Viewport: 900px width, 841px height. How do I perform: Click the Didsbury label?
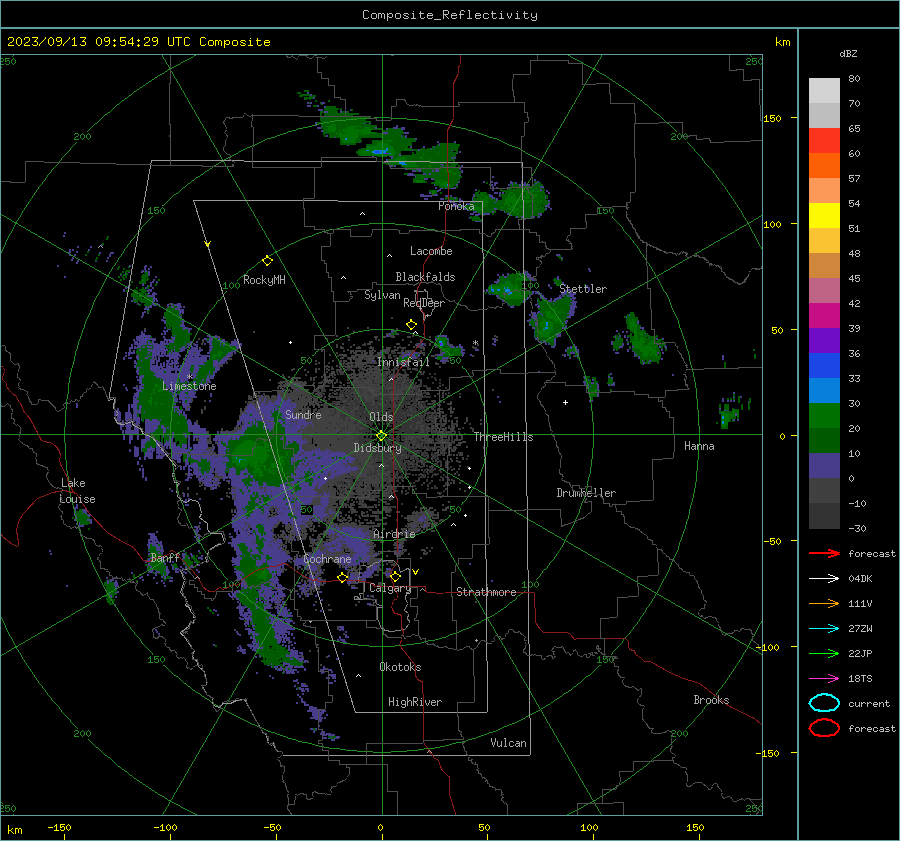coord(377,448)
